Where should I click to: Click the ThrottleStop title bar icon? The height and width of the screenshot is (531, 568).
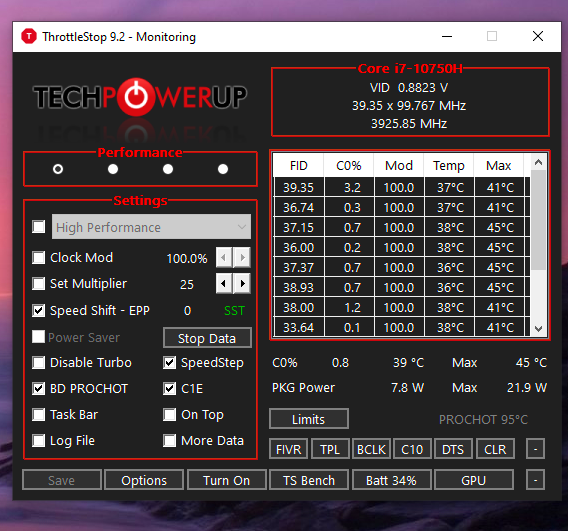(x=29, y=36)
